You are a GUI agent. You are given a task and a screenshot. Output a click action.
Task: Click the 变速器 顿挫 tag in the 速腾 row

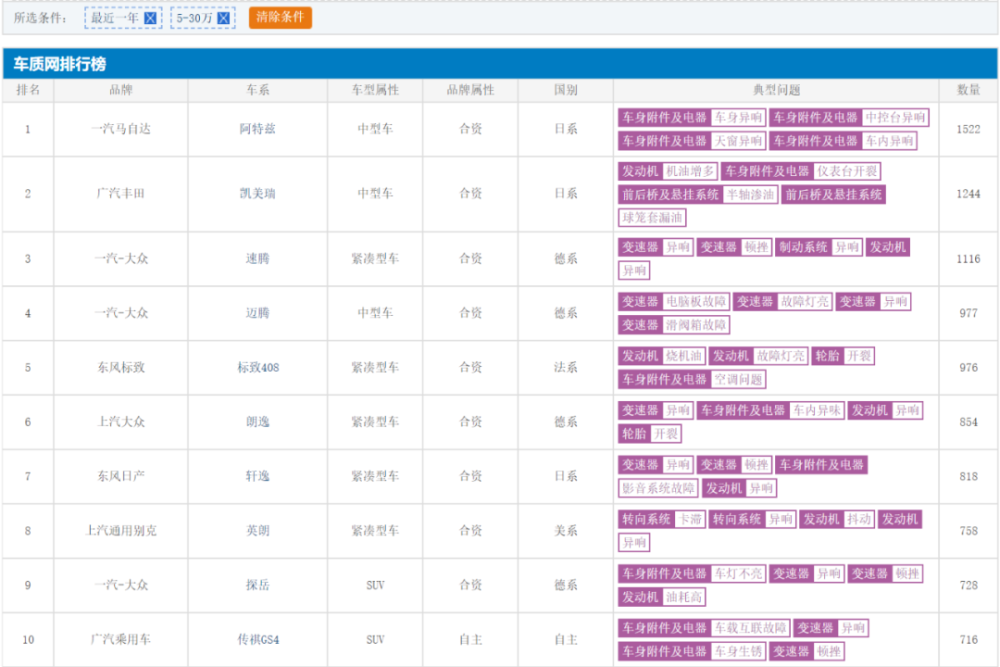click(735, 247)
